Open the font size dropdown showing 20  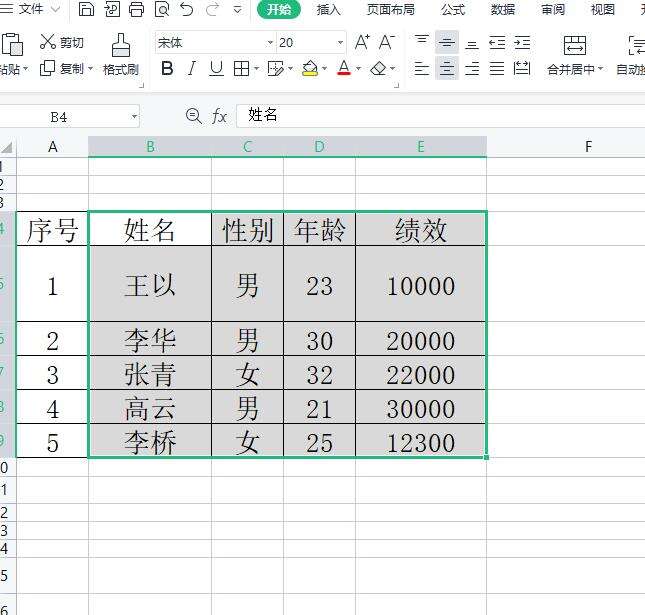coord(341,42)
